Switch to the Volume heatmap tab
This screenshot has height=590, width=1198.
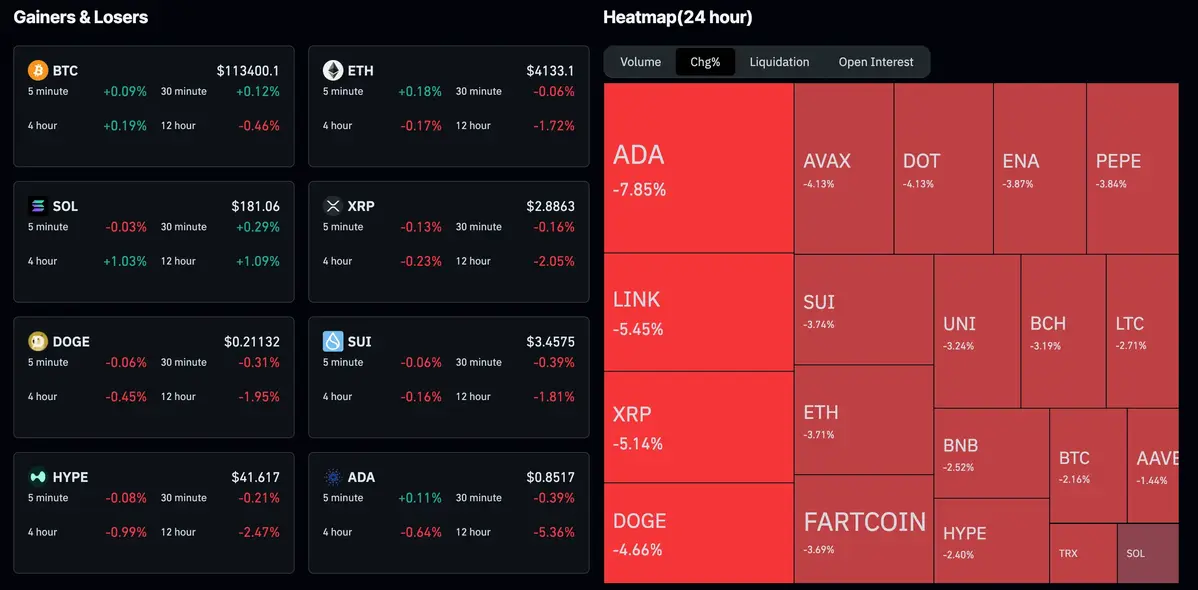[x=640, y=61]
